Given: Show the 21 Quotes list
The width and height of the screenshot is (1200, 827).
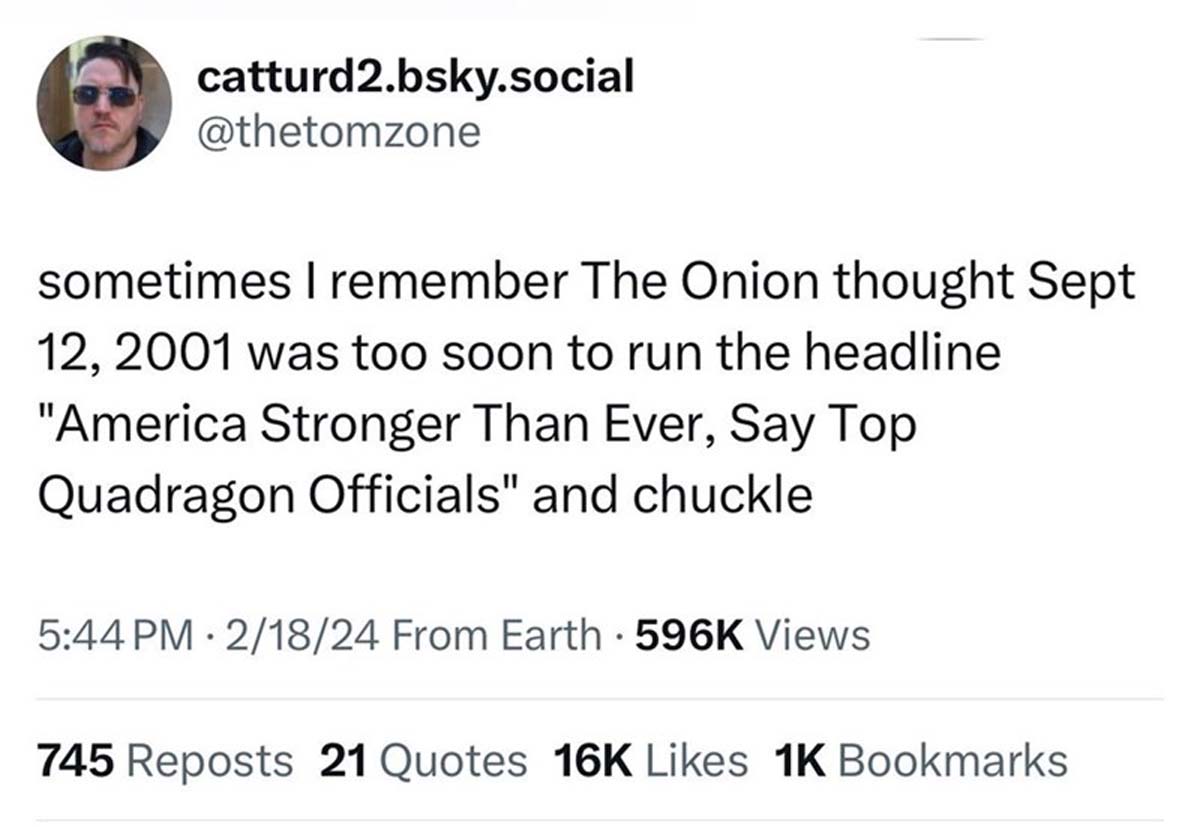Looking at the screenshot, I should tap(423, 761).
